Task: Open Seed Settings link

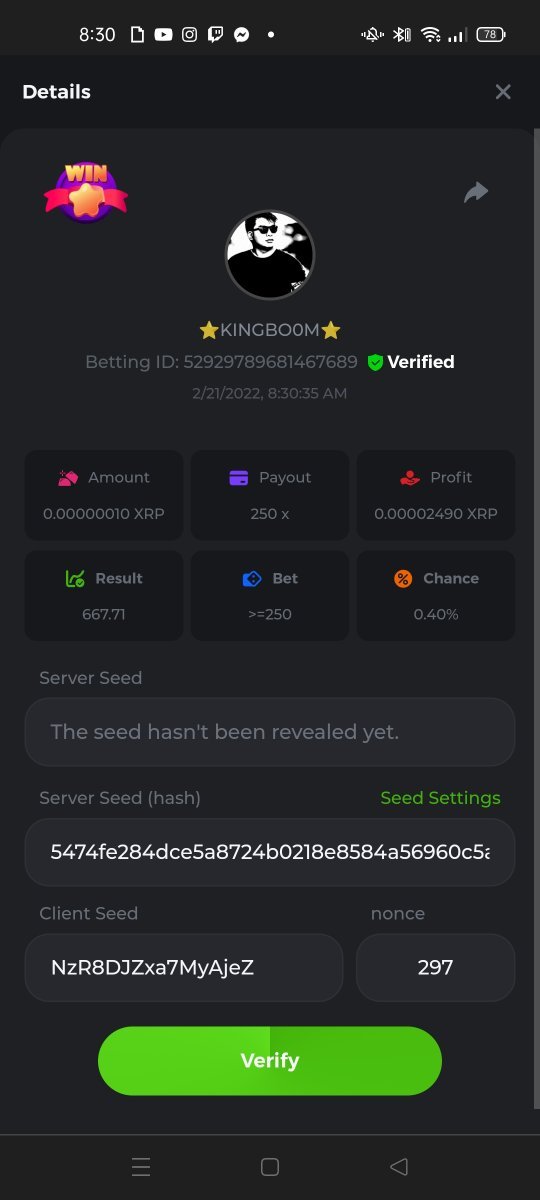Action: pos(440,798)
